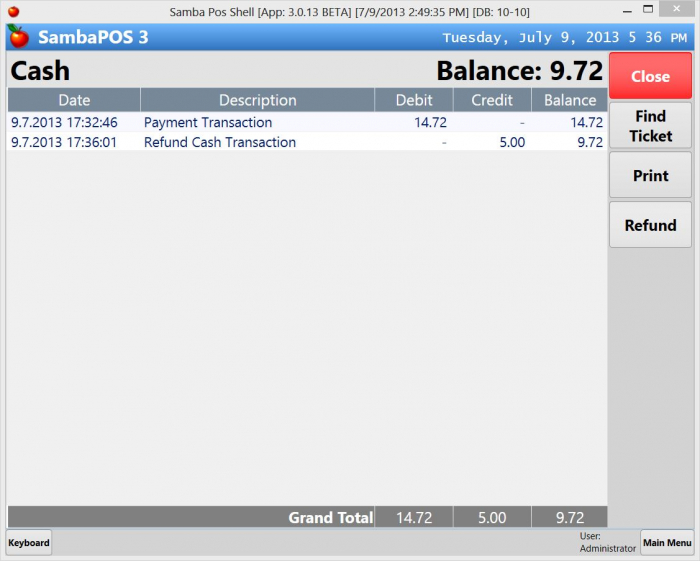Click the Description column header
The height and width of the screenshot is (561, 700).
[x=257, y=100]
